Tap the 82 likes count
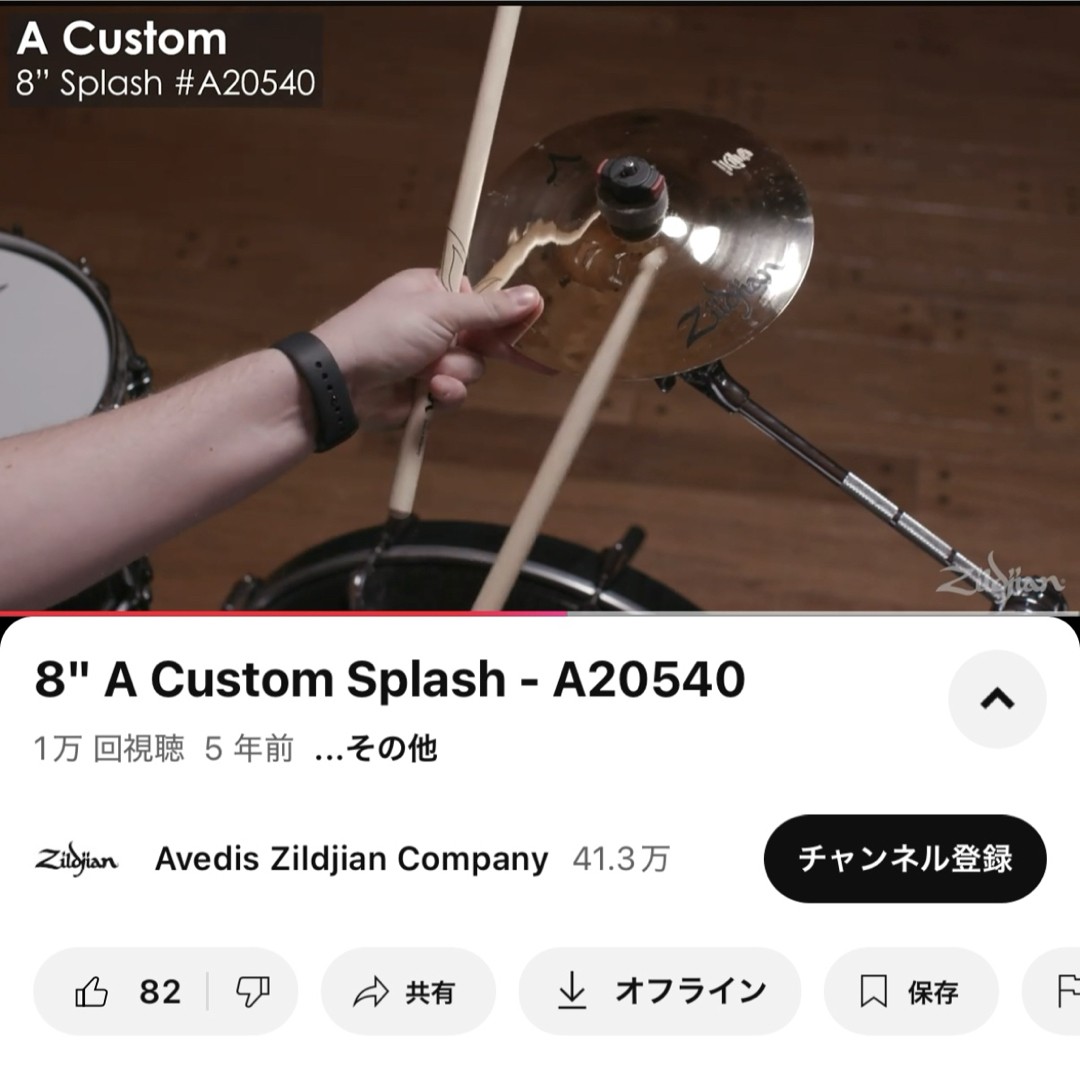 tap(160, 993)
